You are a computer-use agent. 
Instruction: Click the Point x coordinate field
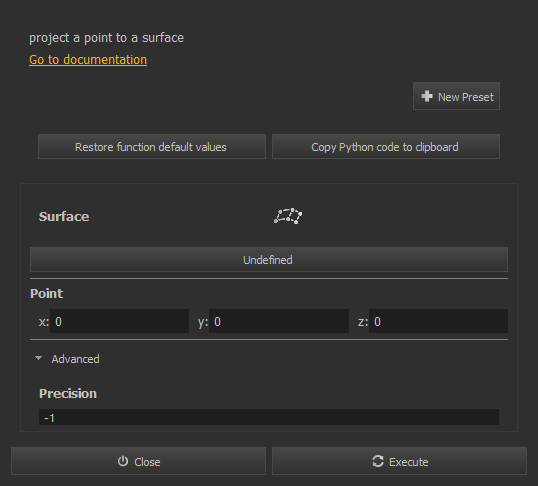click(119, 321)
